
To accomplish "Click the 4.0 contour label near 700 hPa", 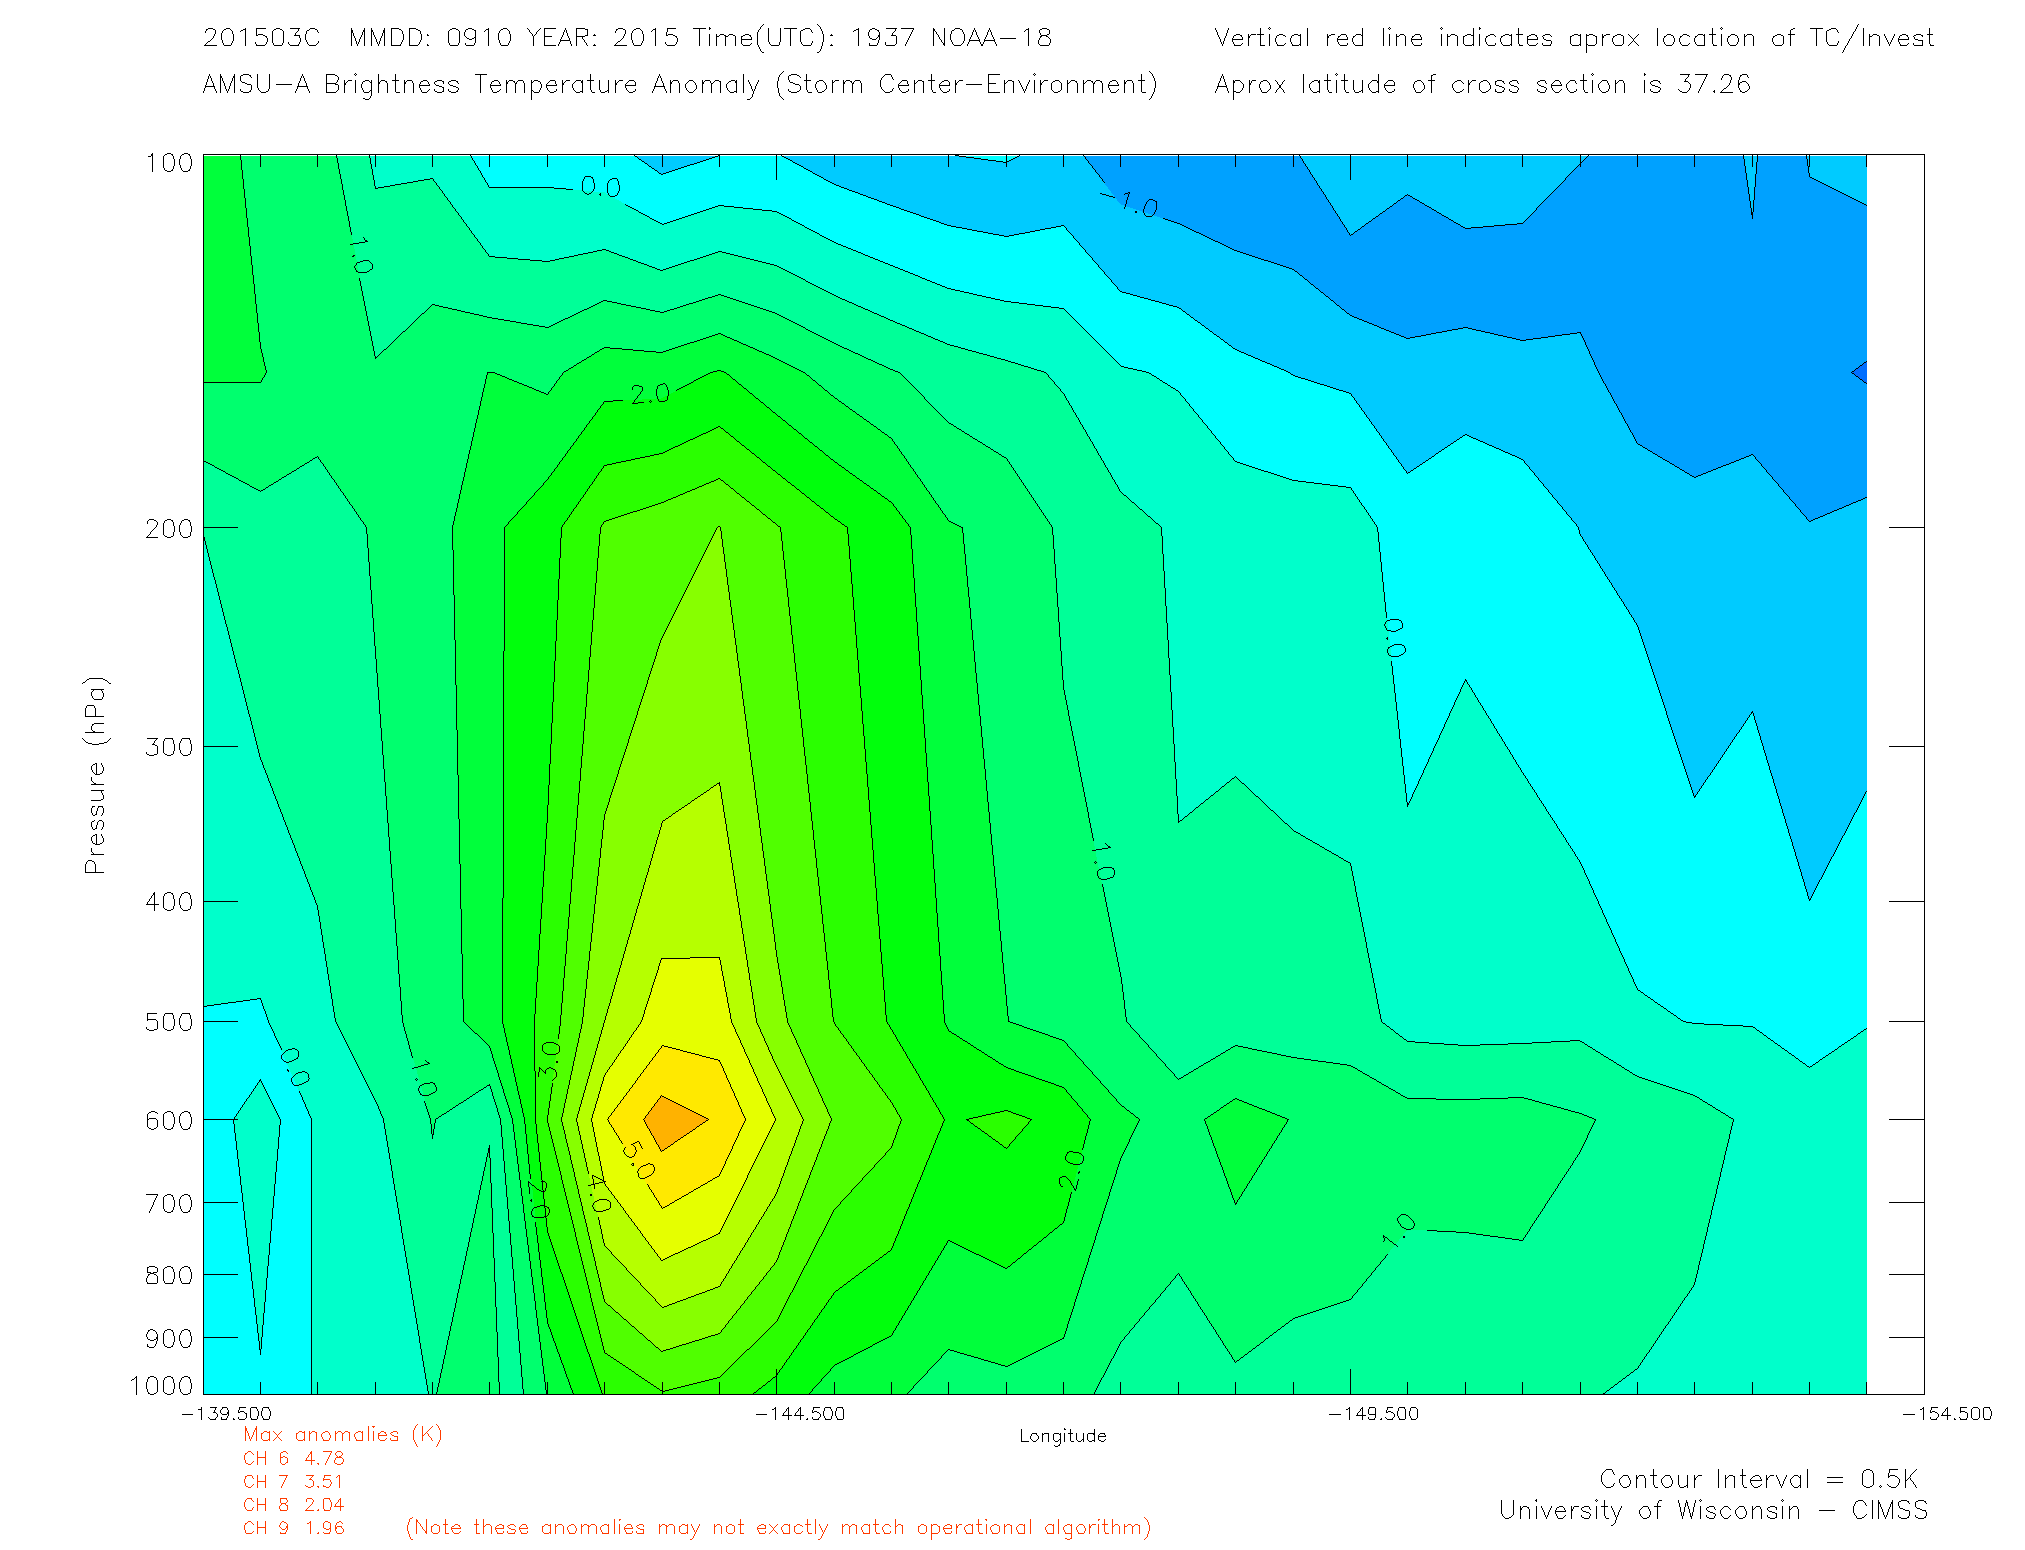I will 597,1193.
